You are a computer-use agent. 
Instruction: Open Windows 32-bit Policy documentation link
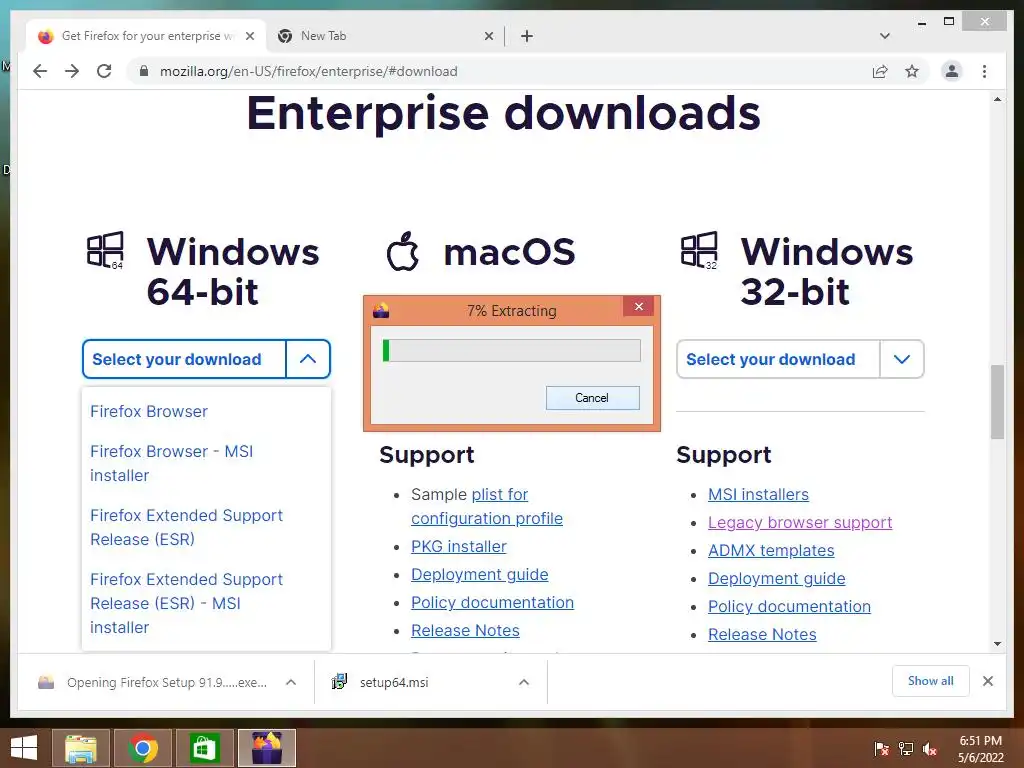[790, 607]
